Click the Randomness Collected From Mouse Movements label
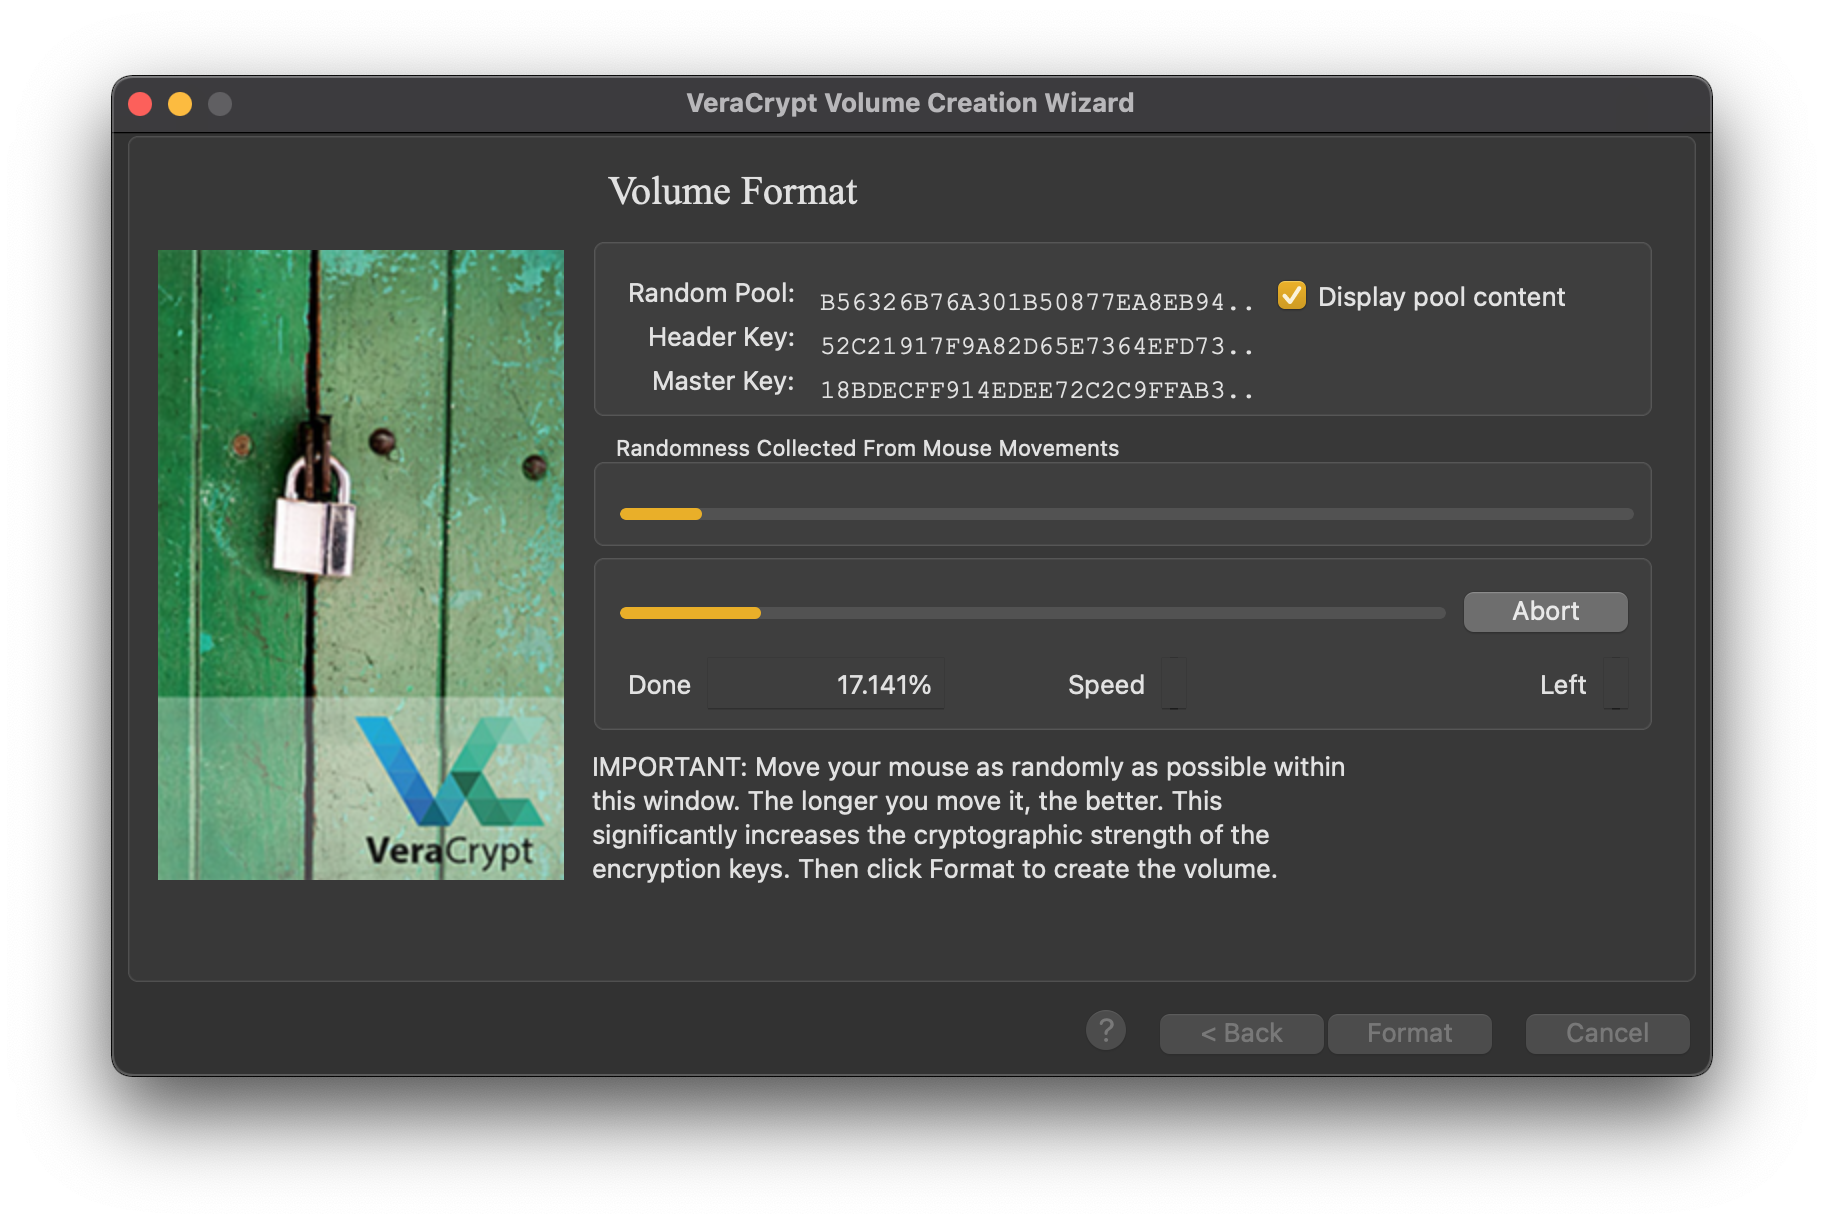1824x1224 pixels. coord(867,448)
